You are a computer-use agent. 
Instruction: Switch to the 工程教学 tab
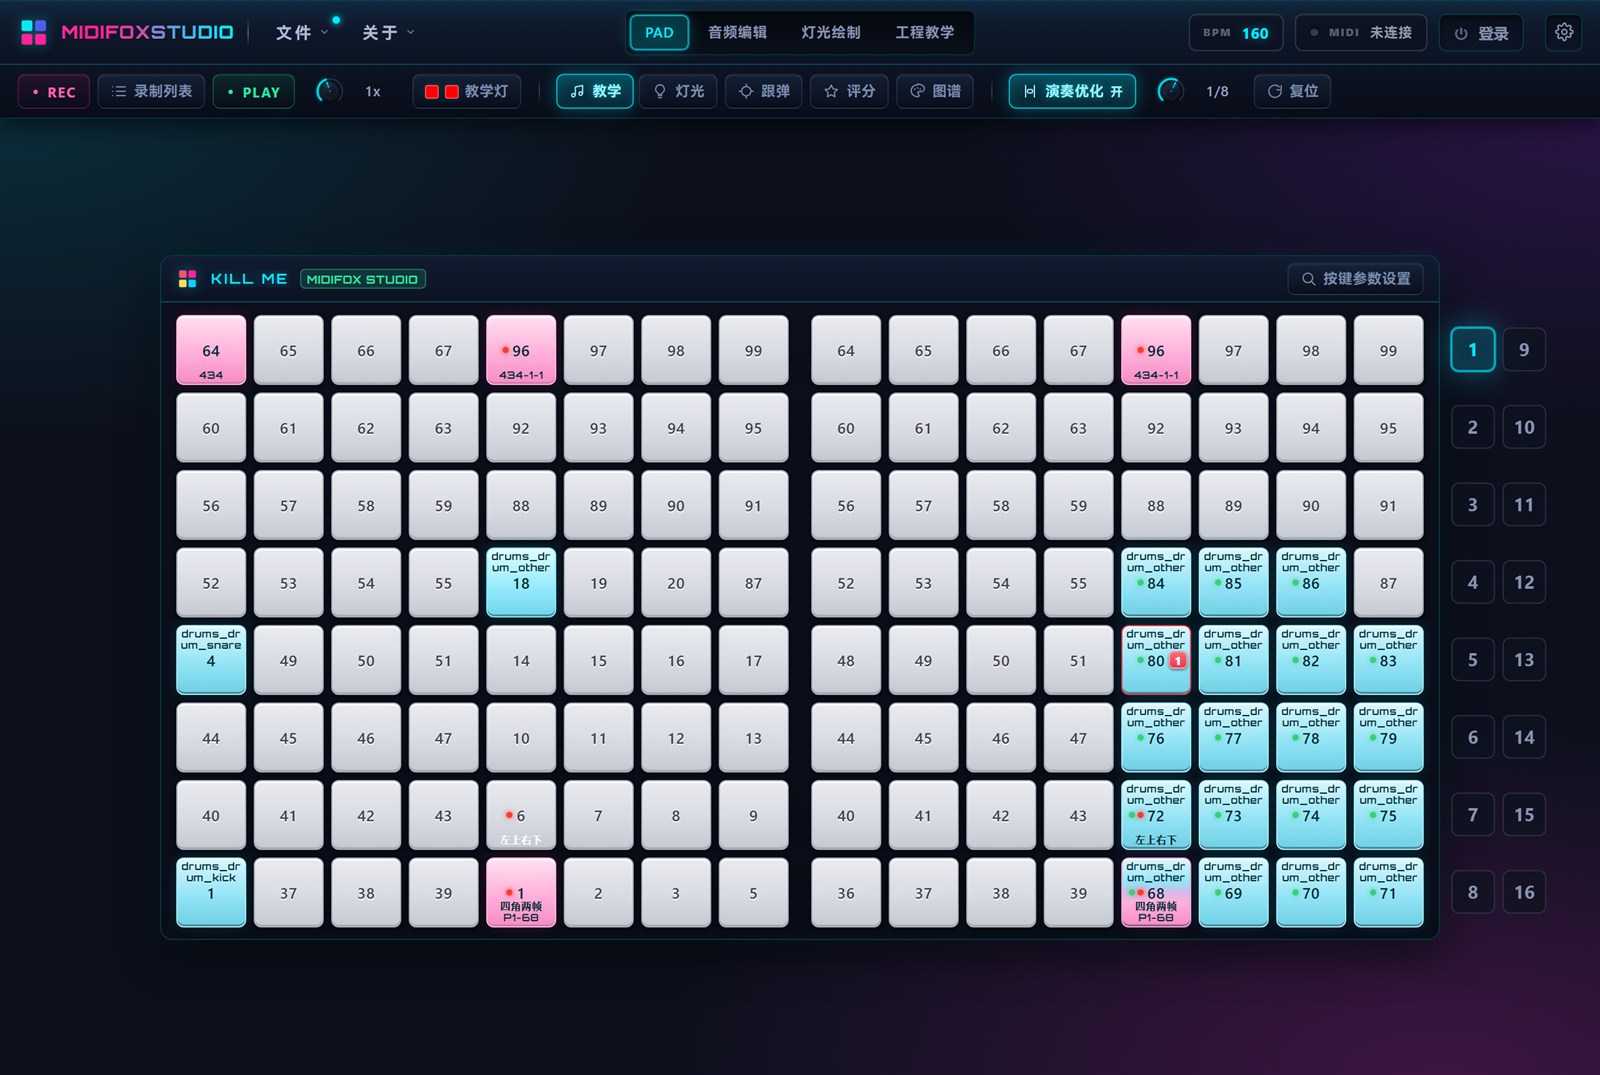(925, 32)
